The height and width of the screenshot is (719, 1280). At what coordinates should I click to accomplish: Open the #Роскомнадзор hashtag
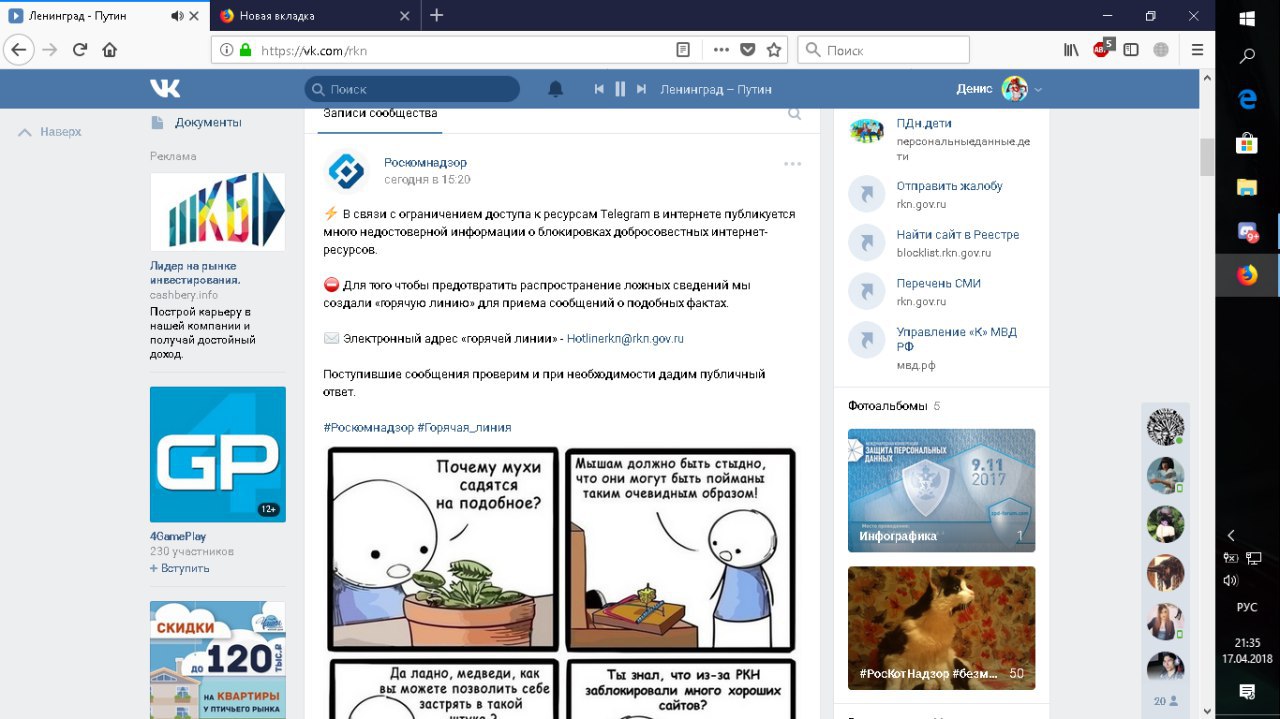368,427
